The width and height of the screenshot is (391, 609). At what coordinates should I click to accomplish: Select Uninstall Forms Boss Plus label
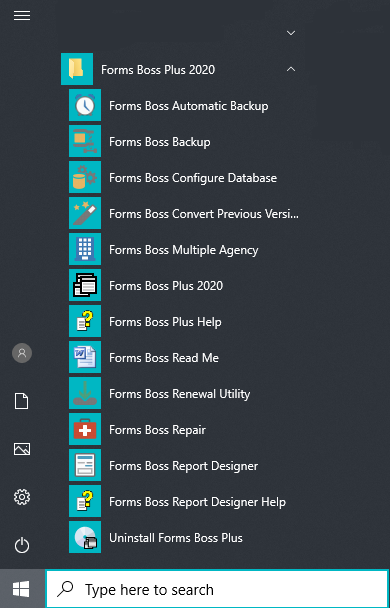(x=176, y=538)
